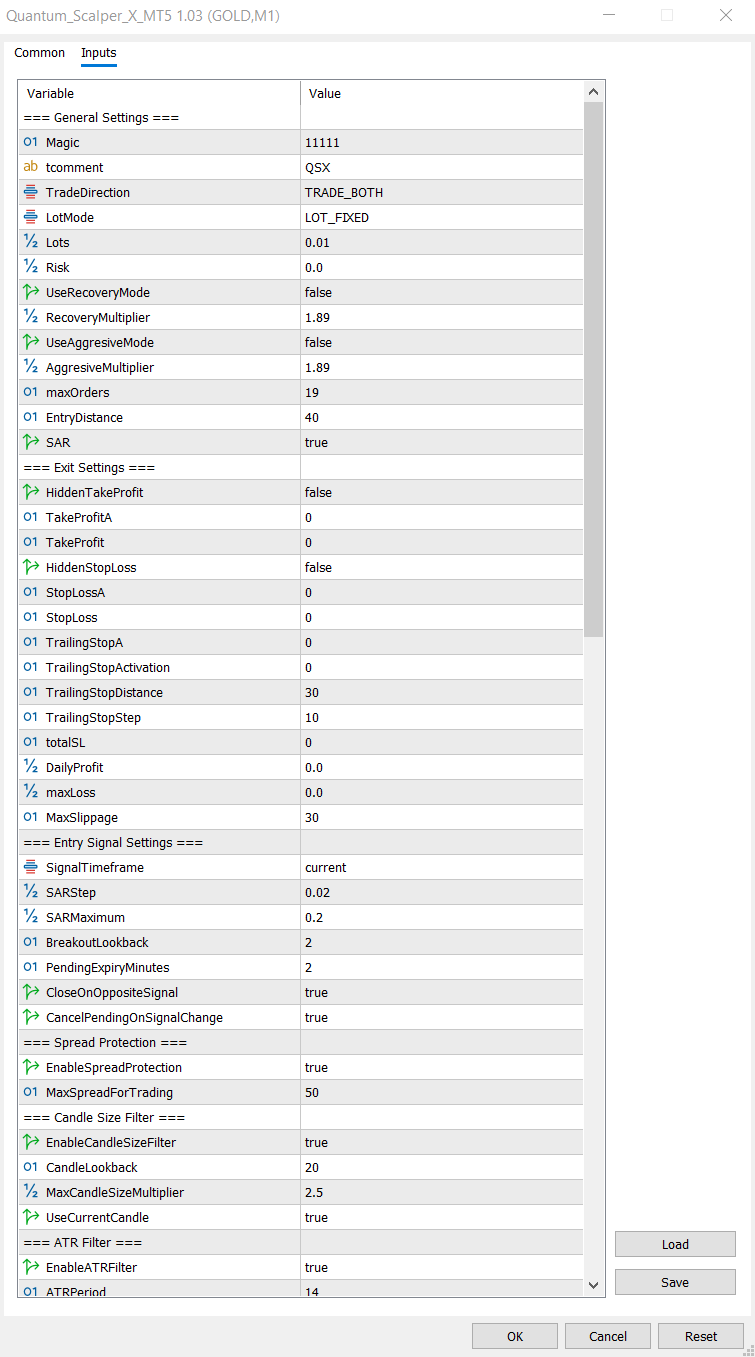This screenshot has height=1357, width=755.
Task: Edit the maxOrders value 19
Action: point(442,393)
